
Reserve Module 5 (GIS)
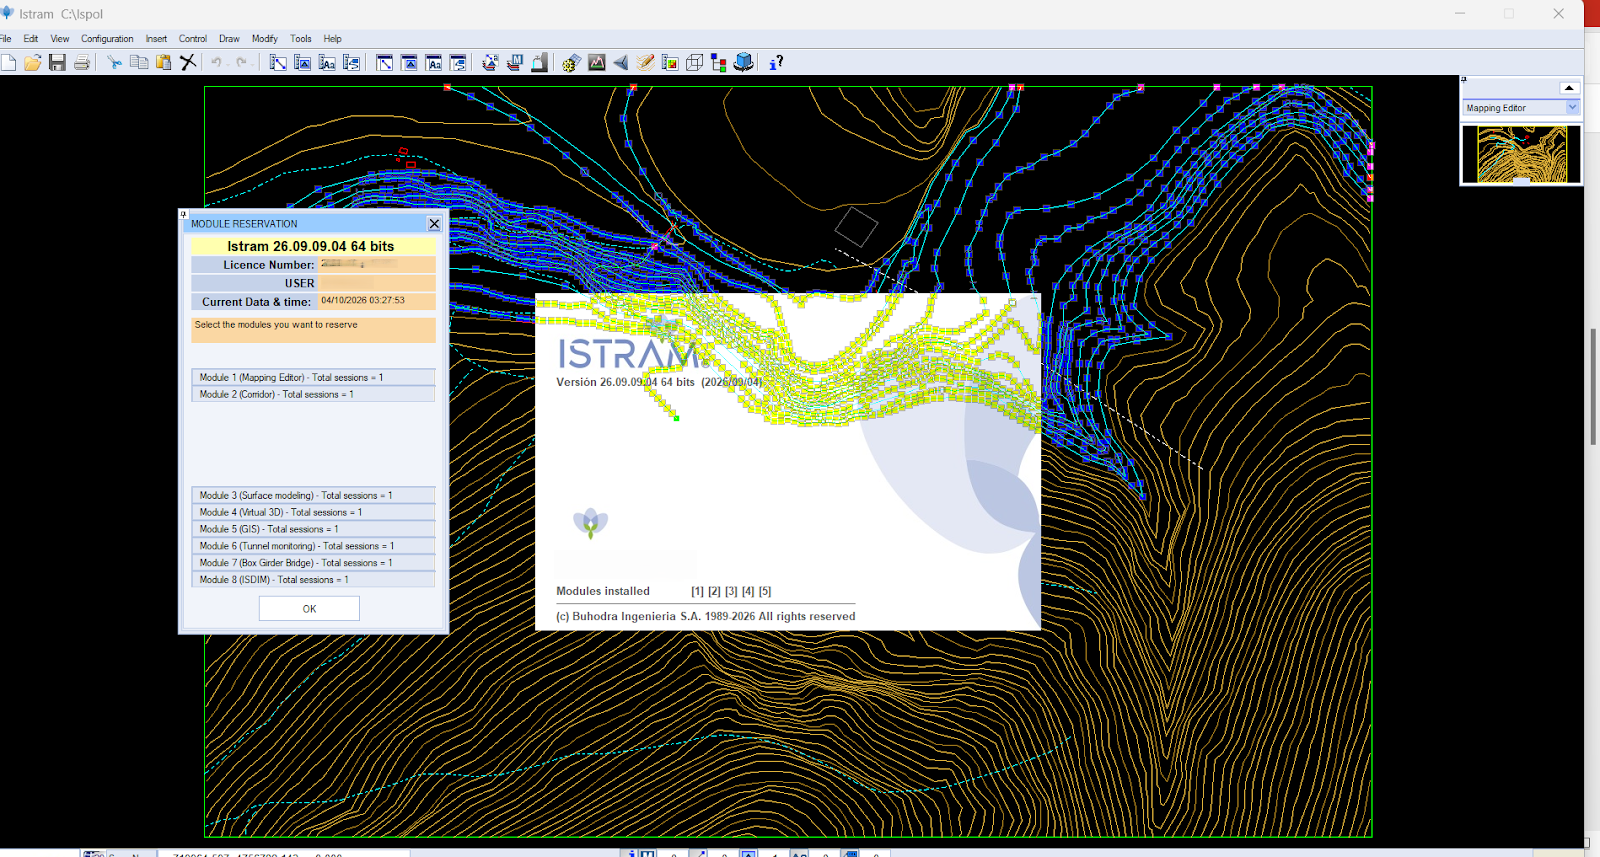click(x=313, y=529)
